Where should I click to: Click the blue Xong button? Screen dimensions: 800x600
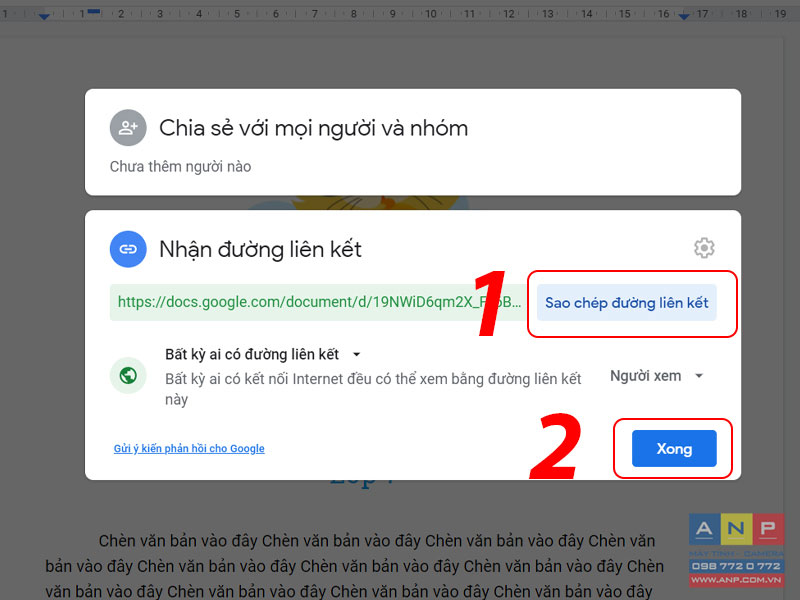tap(674, 448)
